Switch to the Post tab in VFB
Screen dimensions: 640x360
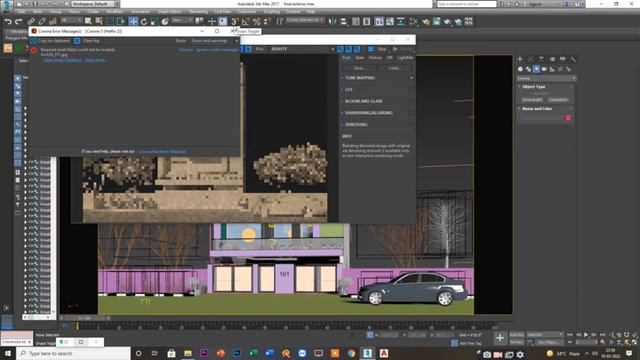pos(346,58)
